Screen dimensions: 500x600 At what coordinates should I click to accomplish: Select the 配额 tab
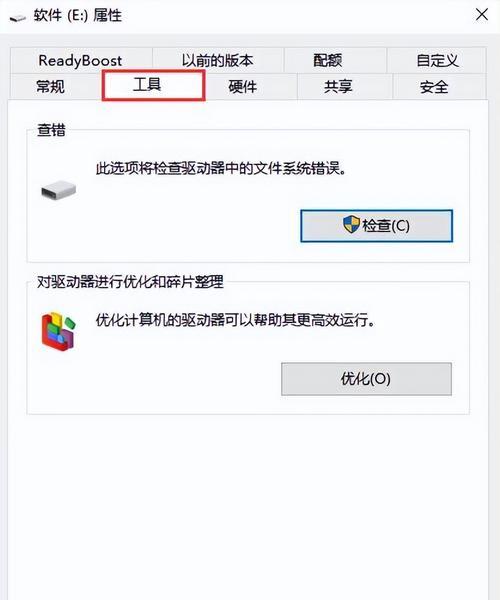(328, 60)
